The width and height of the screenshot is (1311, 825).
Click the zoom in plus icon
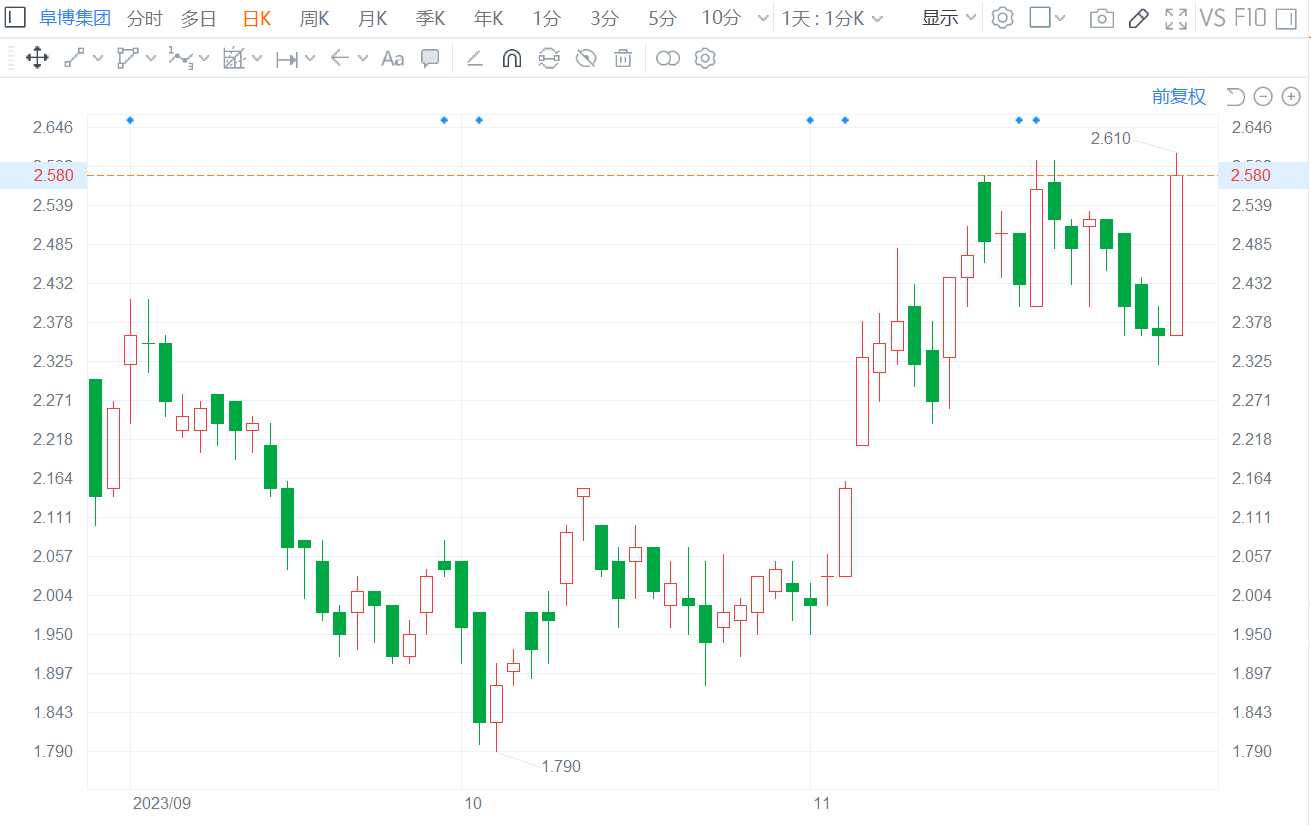point(1291,96)
